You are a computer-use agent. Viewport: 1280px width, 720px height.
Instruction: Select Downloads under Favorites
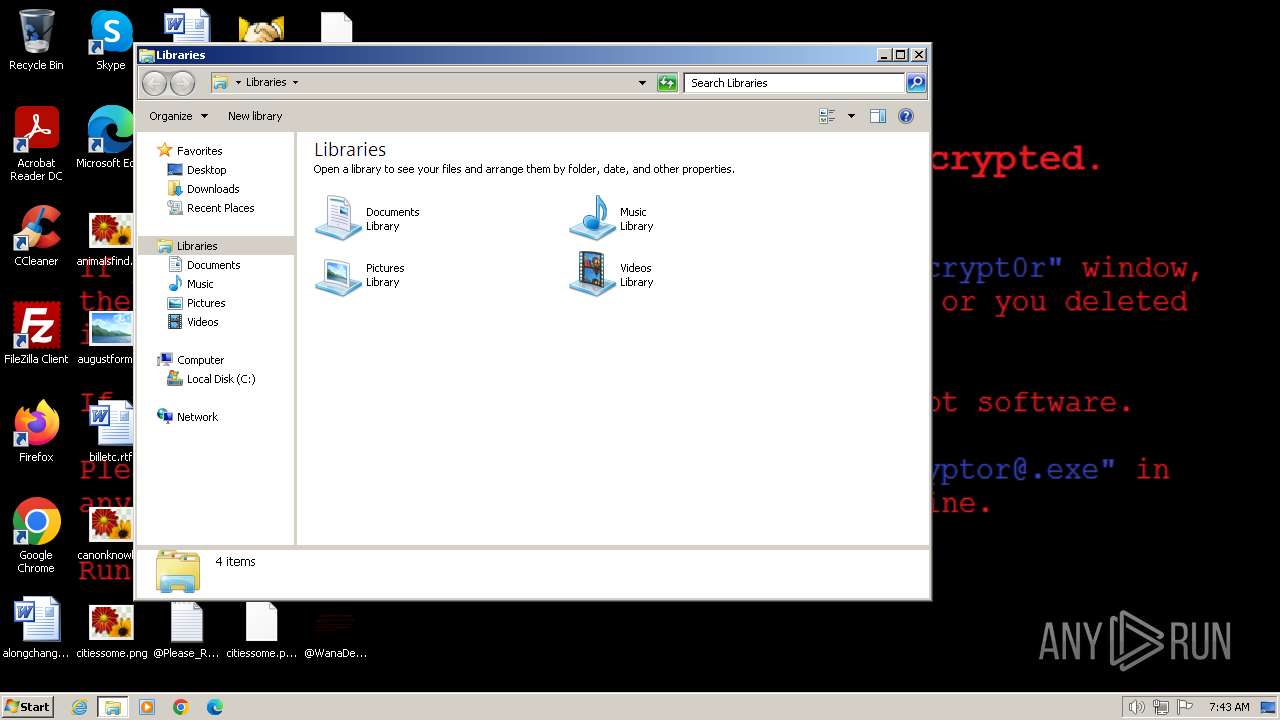point(213,189)
